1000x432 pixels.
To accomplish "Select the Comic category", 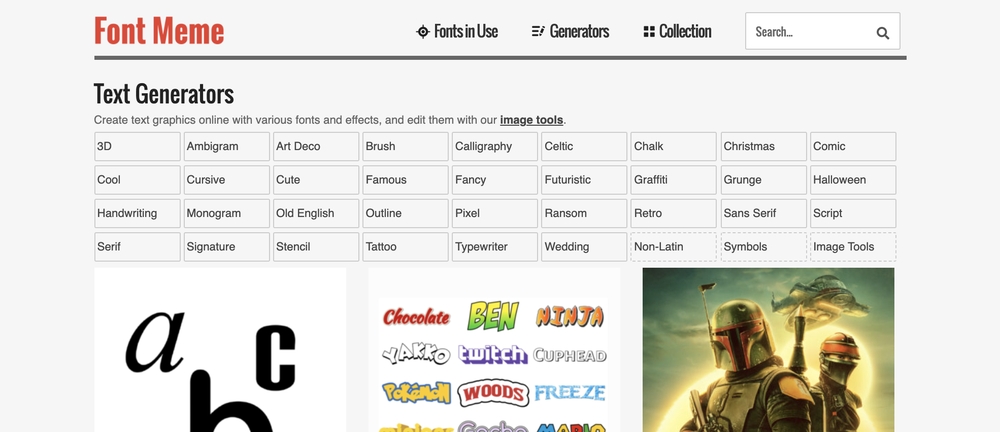I will click(x=853, y=146).
